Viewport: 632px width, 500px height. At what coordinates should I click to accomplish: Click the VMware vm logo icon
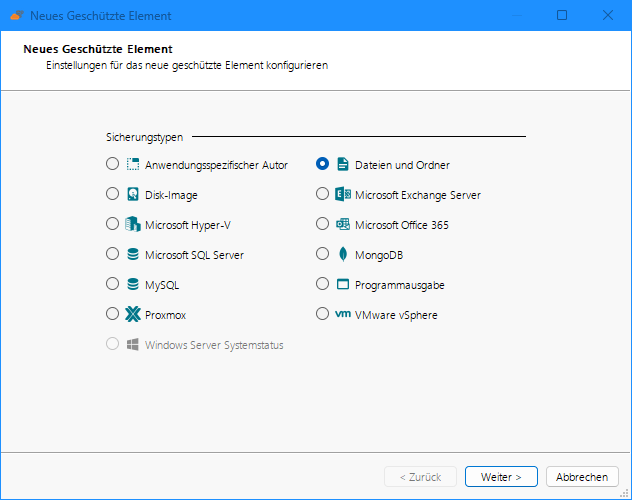[x=343, y=314]
